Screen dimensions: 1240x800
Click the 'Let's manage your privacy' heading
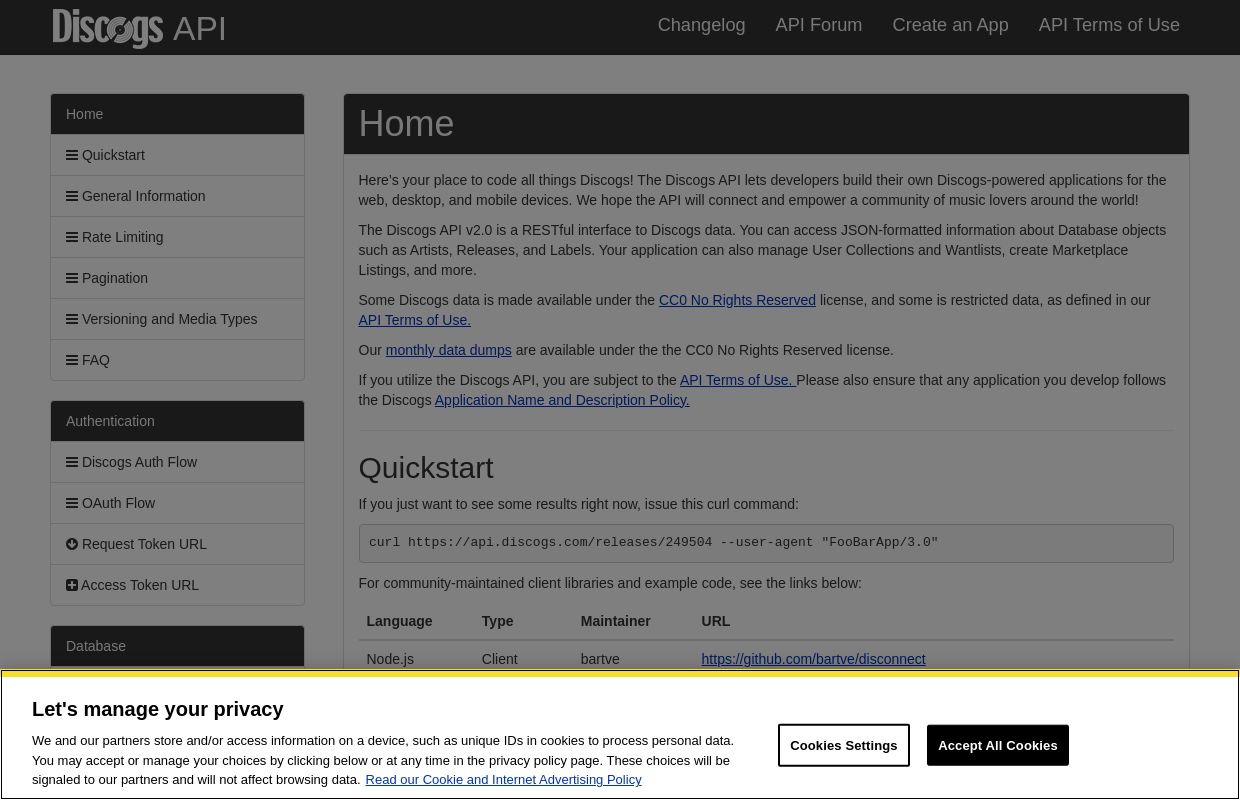(x=158, y=709)
